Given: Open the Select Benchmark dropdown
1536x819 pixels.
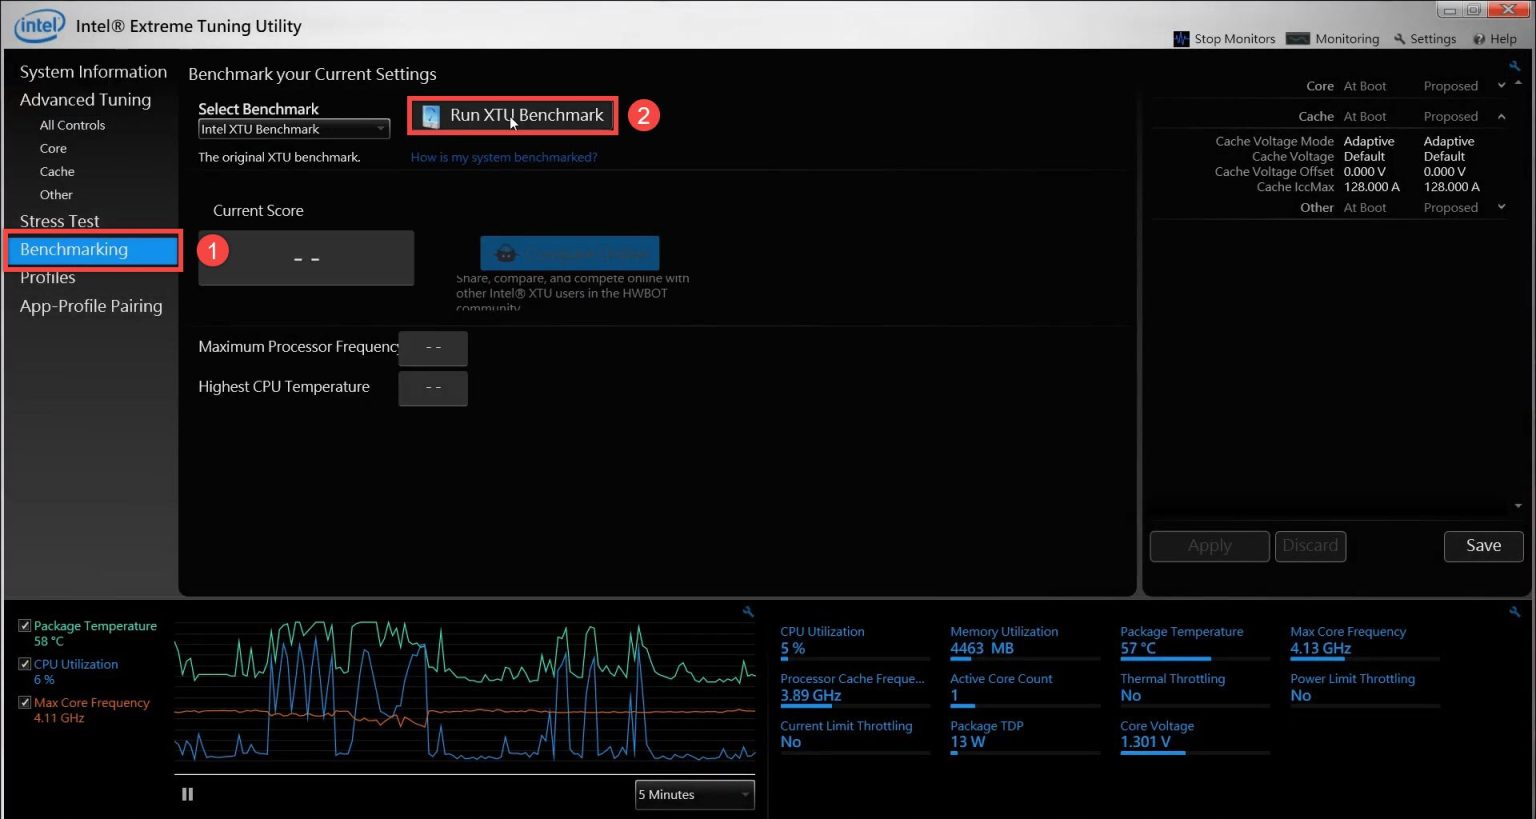Looking at the screenshot, I should [x=379, y=129].
